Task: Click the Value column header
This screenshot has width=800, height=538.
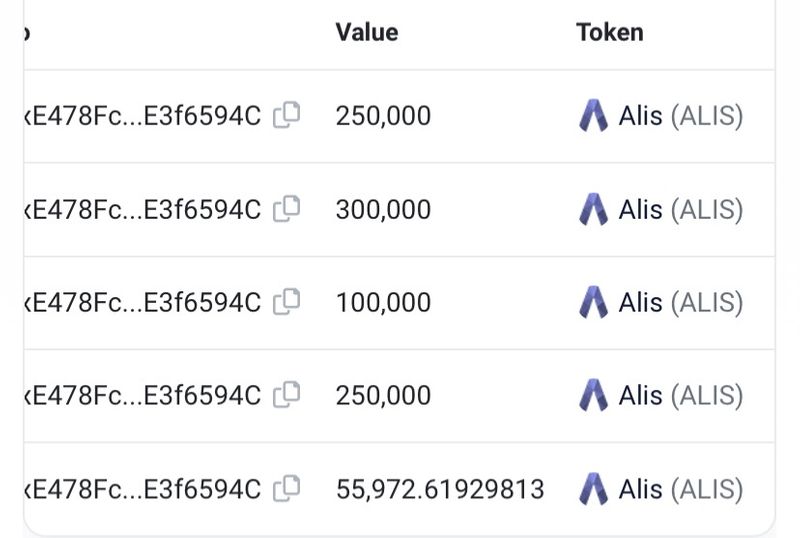Action: point(367,32)
